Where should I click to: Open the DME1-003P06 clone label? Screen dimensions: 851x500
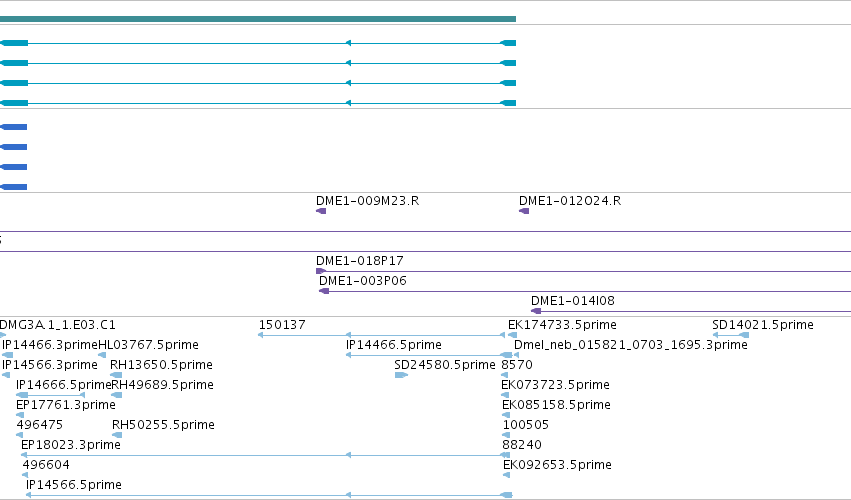point(363,281)
